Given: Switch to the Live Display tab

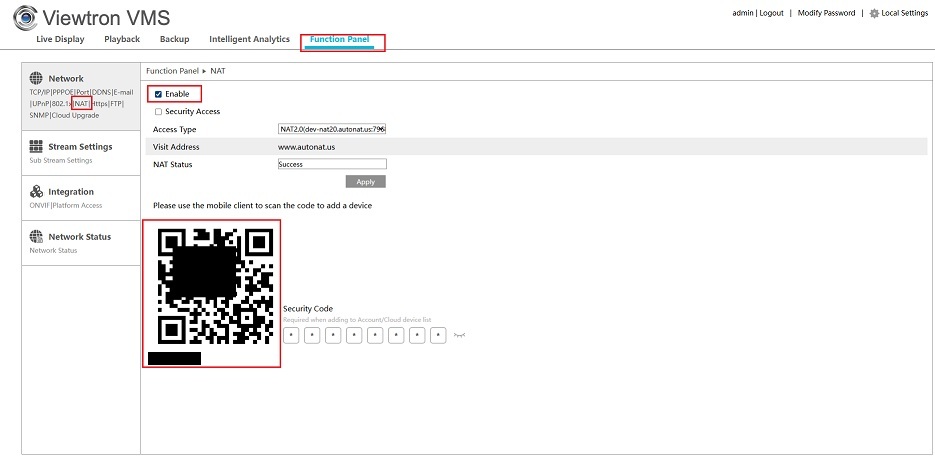Looking at the screenshot, I should click(x=60, y=39).
